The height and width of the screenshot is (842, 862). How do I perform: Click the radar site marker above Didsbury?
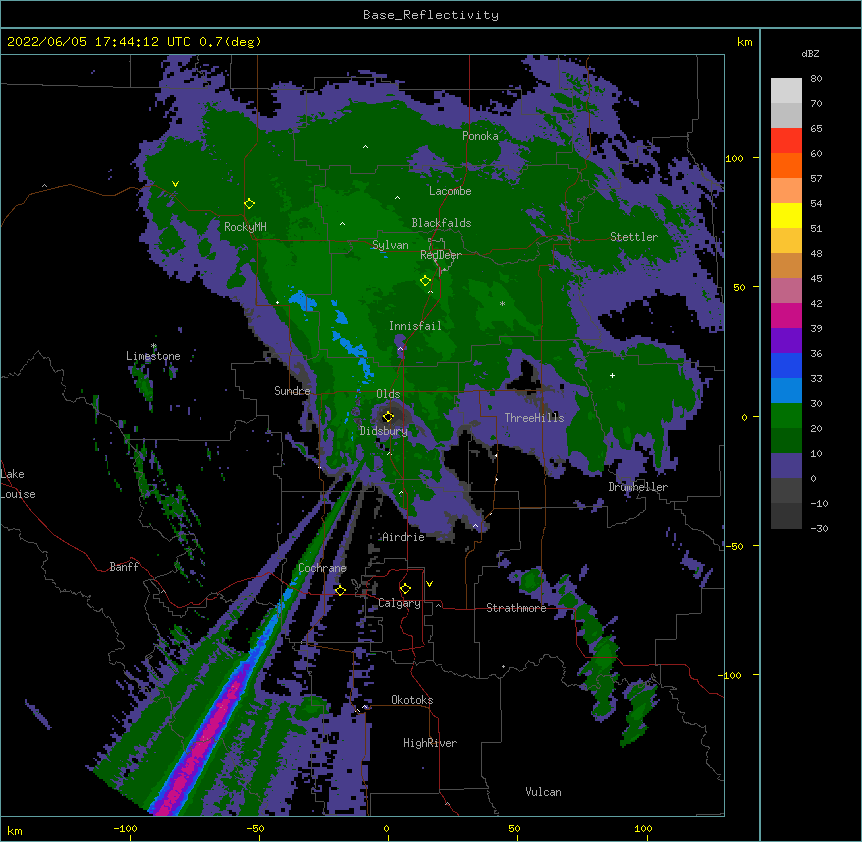388,416
